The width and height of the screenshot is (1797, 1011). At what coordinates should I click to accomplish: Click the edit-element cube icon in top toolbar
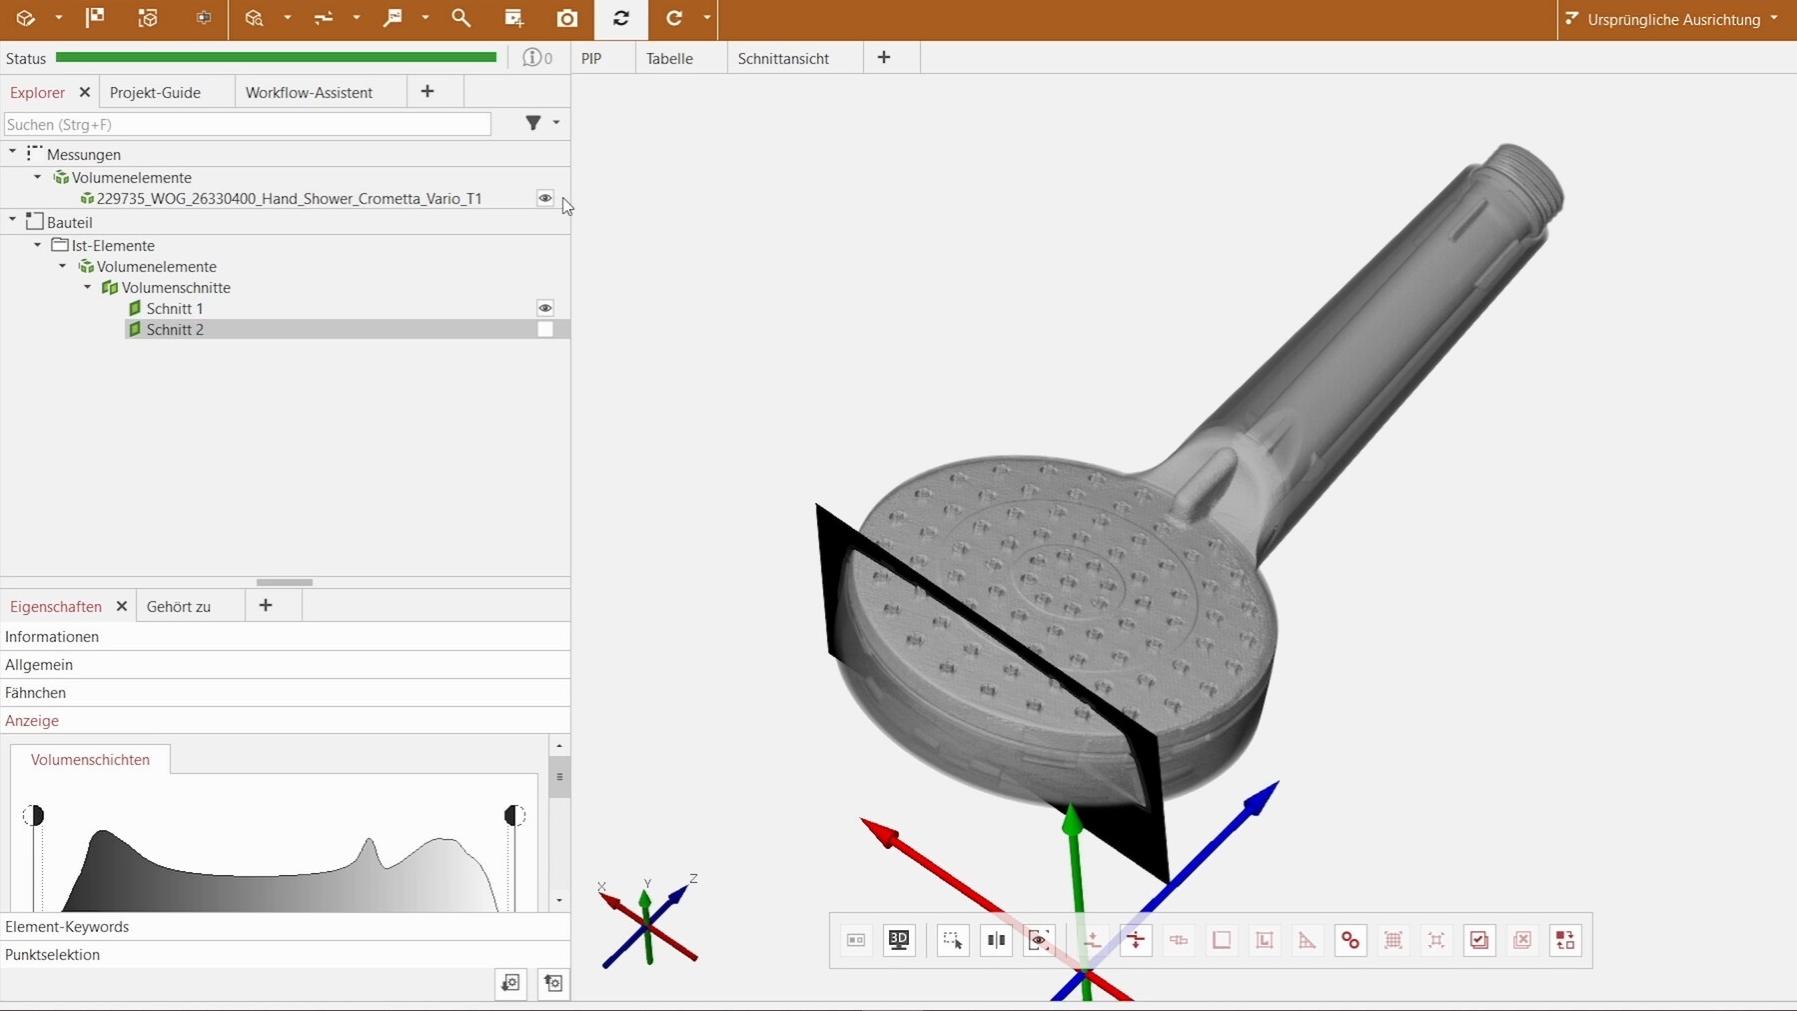[25, 18]
